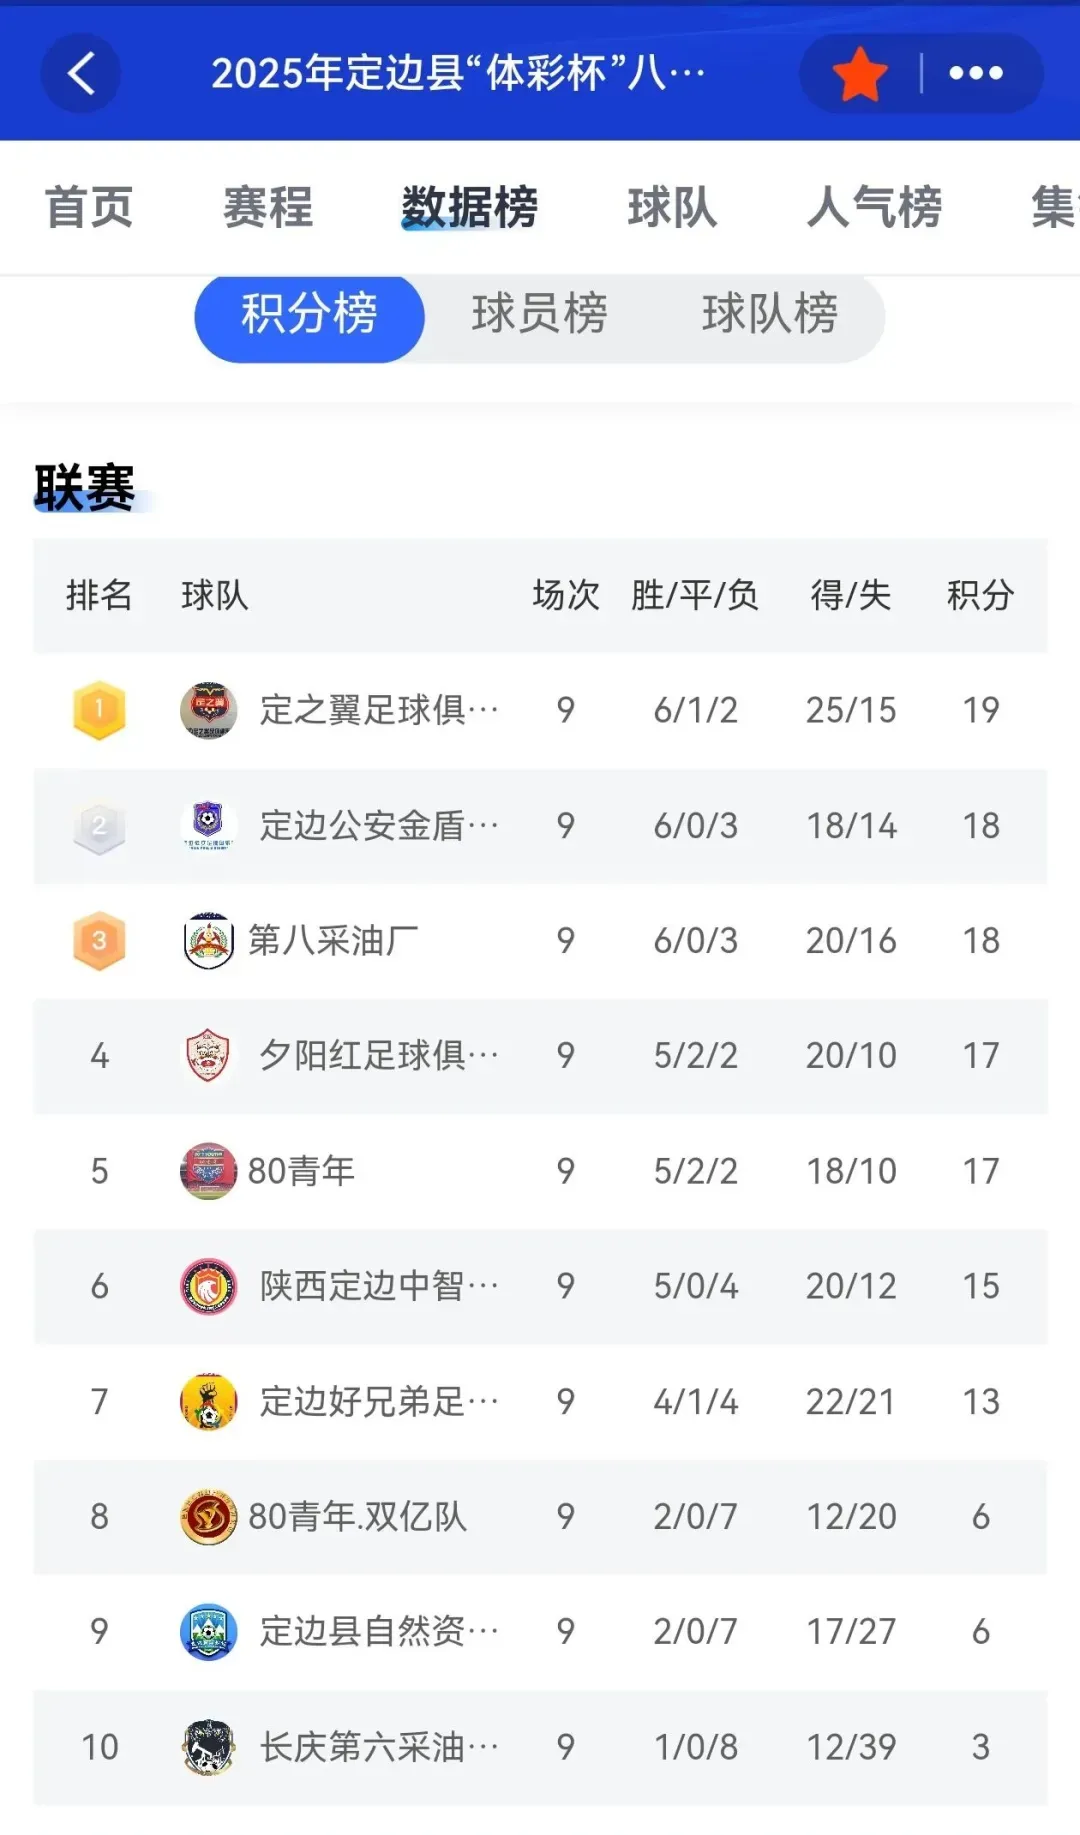Open the 陕西定边中智 team logo
This screenshot has height=1835, width=1080.
pos(208,1286)
